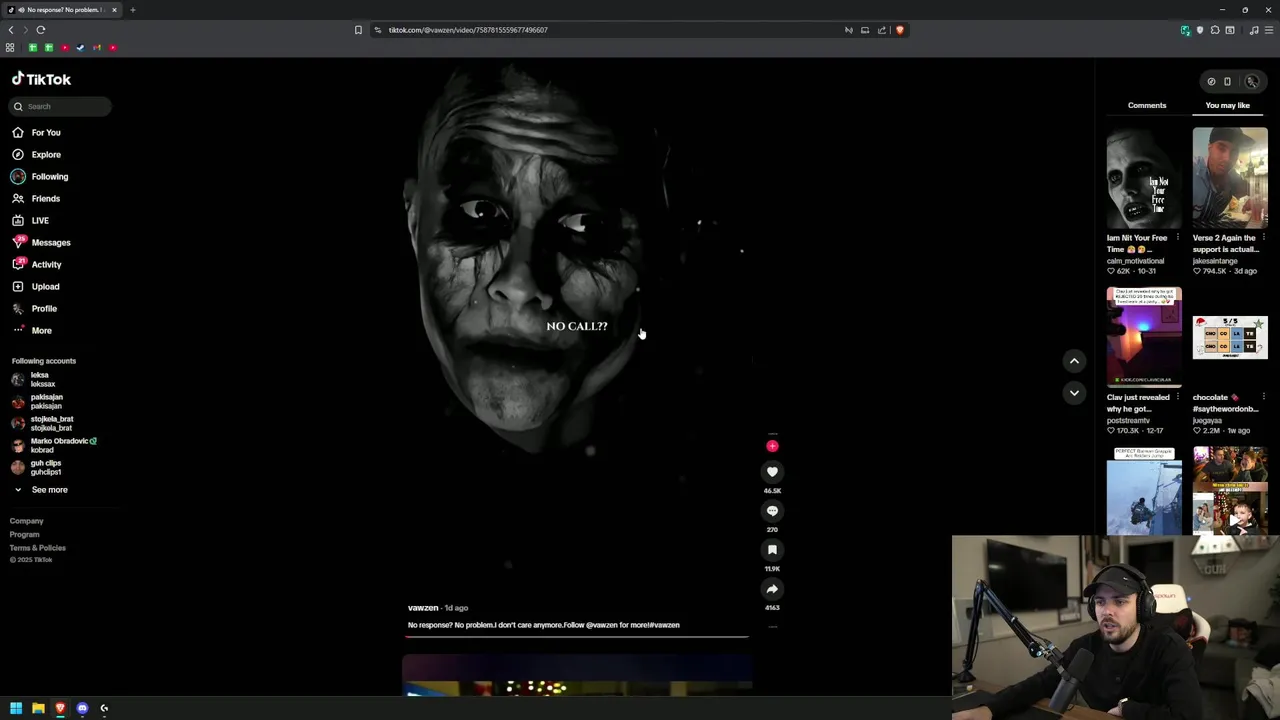
Task: Open the guh clips account
Action: tap(37, 467)
